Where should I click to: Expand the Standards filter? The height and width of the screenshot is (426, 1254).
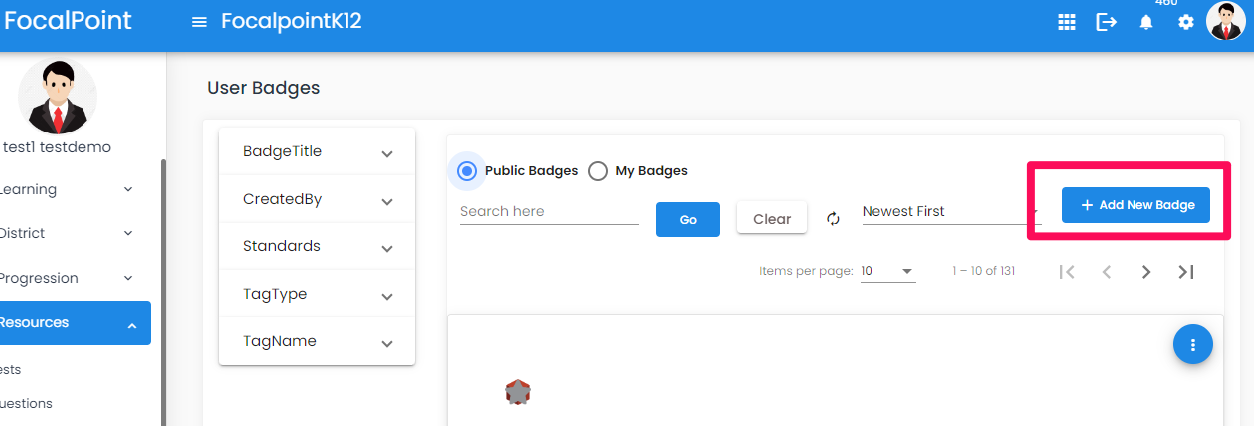[x=317, y=246]
